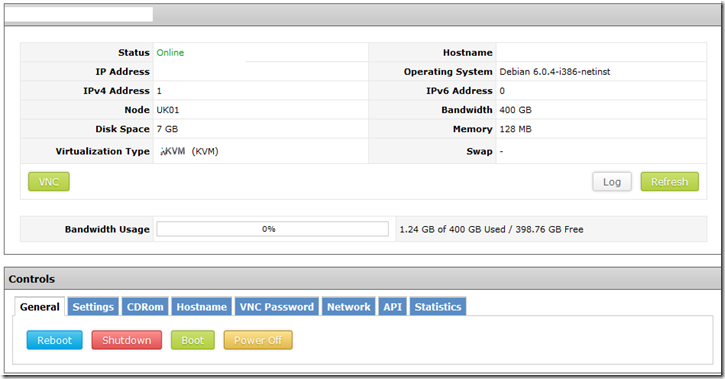This screenshot has height=379, width=725.
Task: Click the Virtualization Type label
Action: point(103,151)
